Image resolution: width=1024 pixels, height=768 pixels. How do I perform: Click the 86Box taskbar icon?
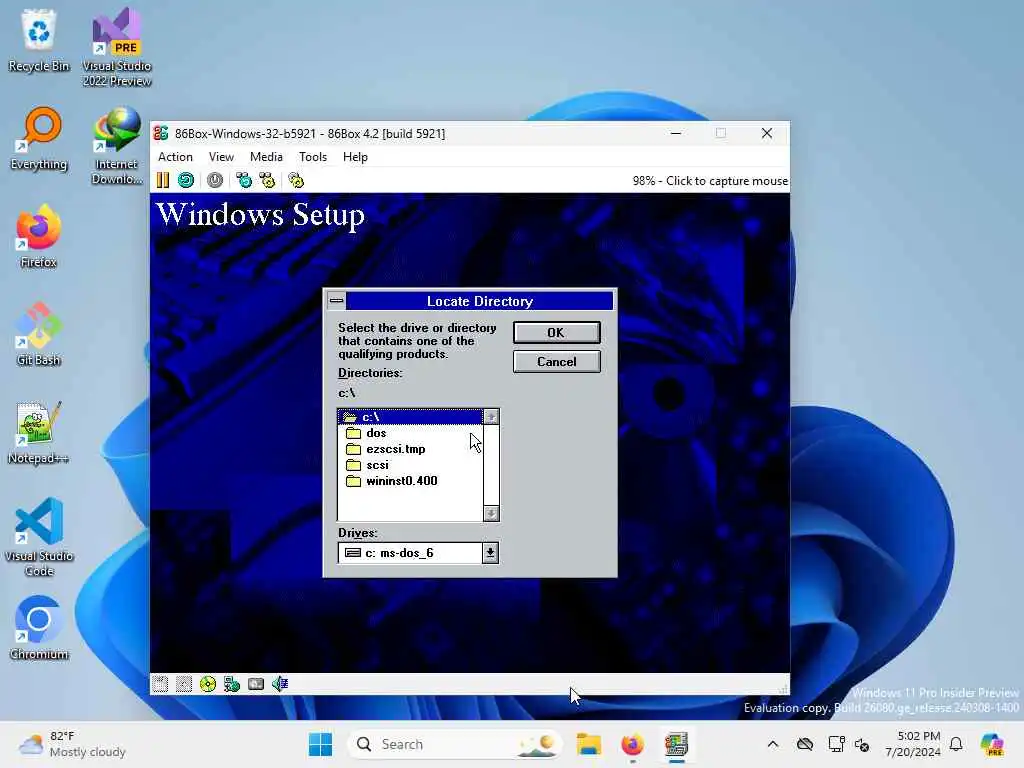677,744
